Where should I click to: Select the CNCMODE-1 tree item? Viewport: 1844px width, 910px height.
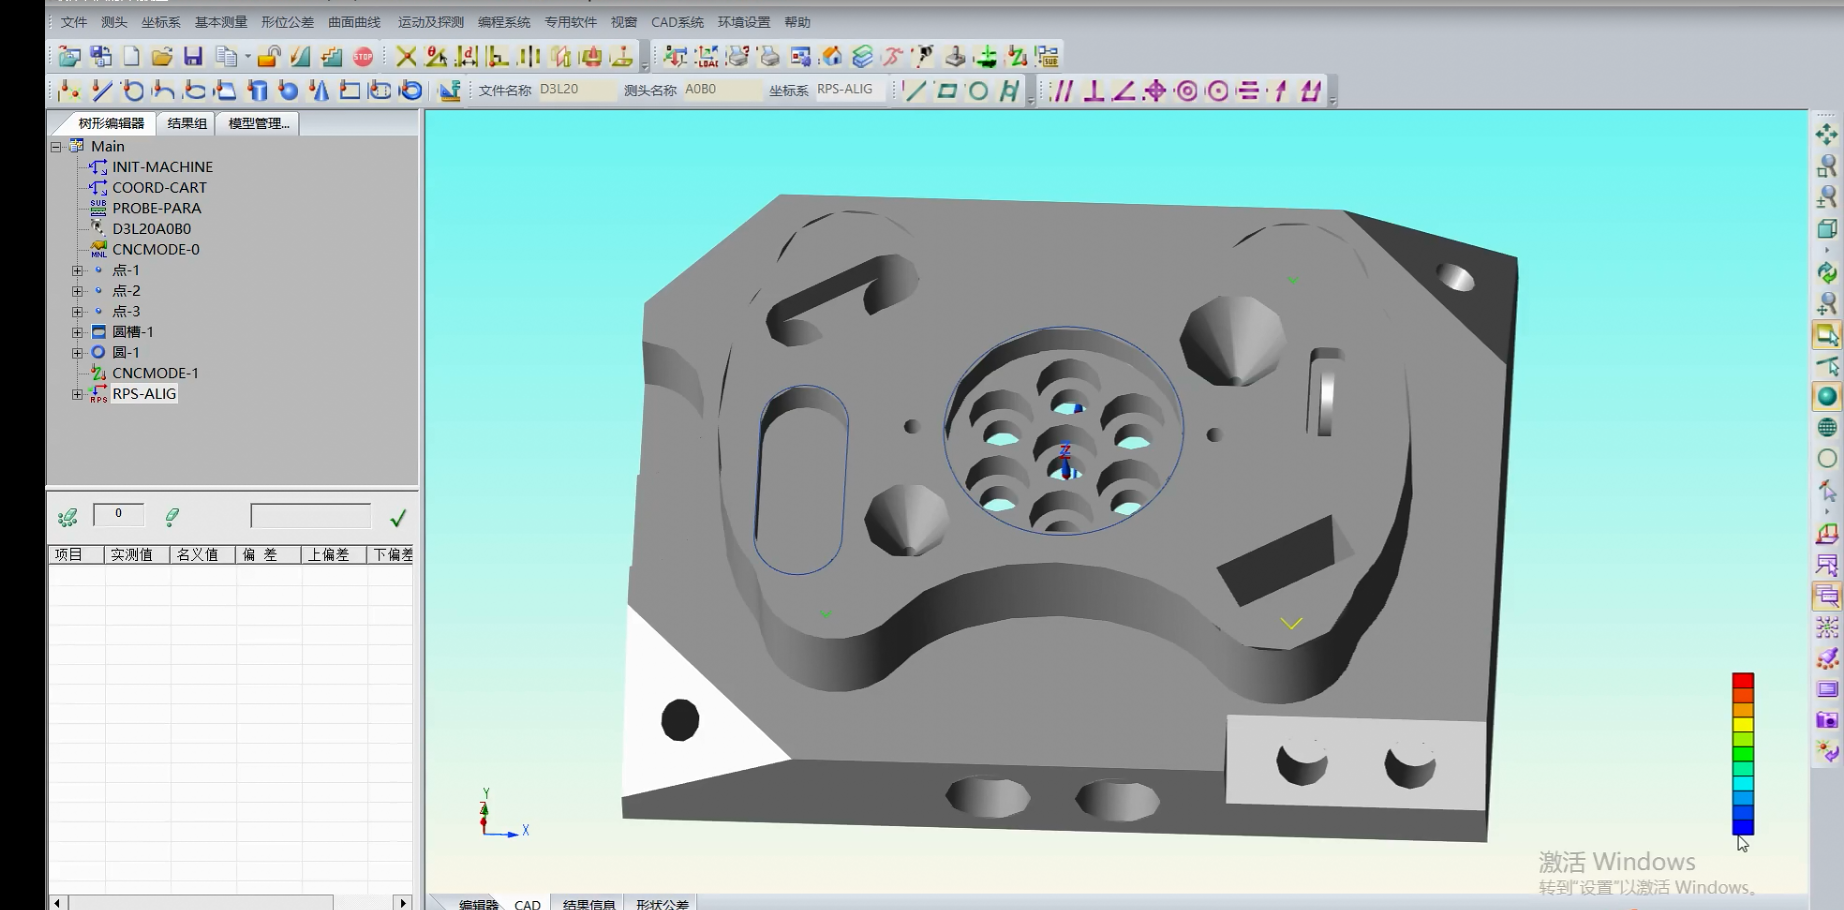tap(155, 373)
